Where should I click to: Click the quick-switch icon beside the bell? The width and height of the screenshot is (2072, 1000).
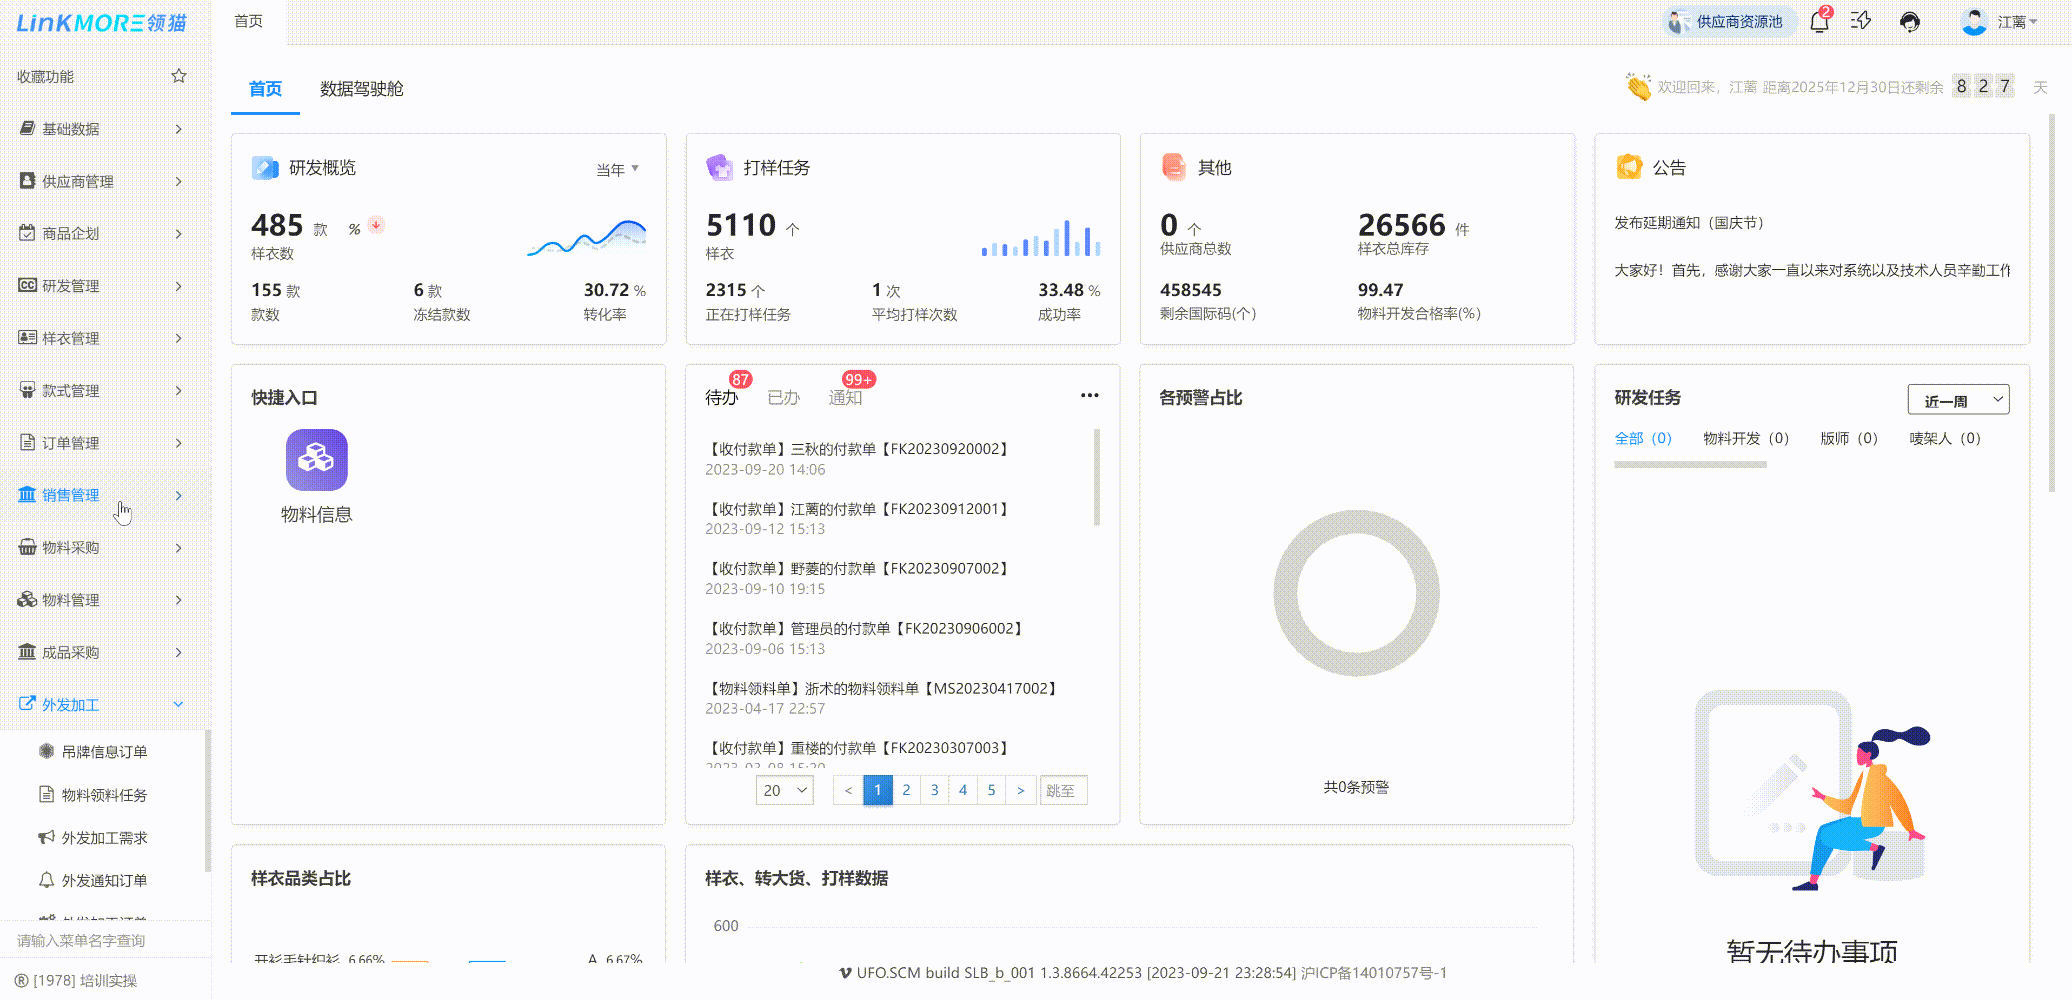1861,21
